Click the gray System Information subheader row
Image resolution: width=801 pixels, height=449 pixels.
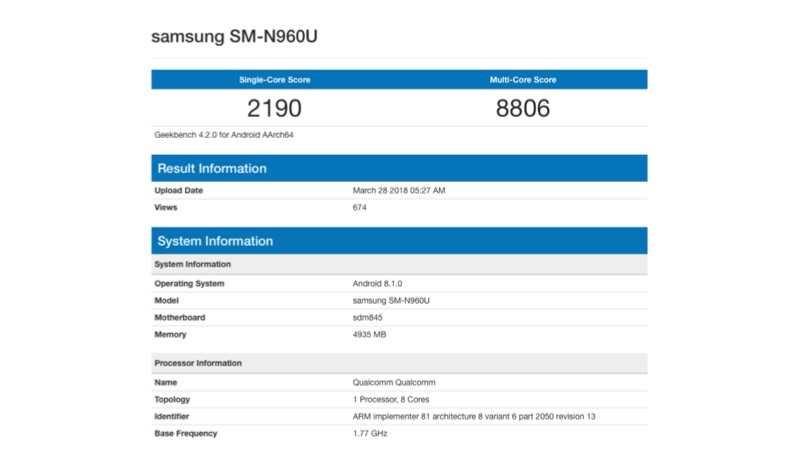pyautogui.click(x=399, y=264)
